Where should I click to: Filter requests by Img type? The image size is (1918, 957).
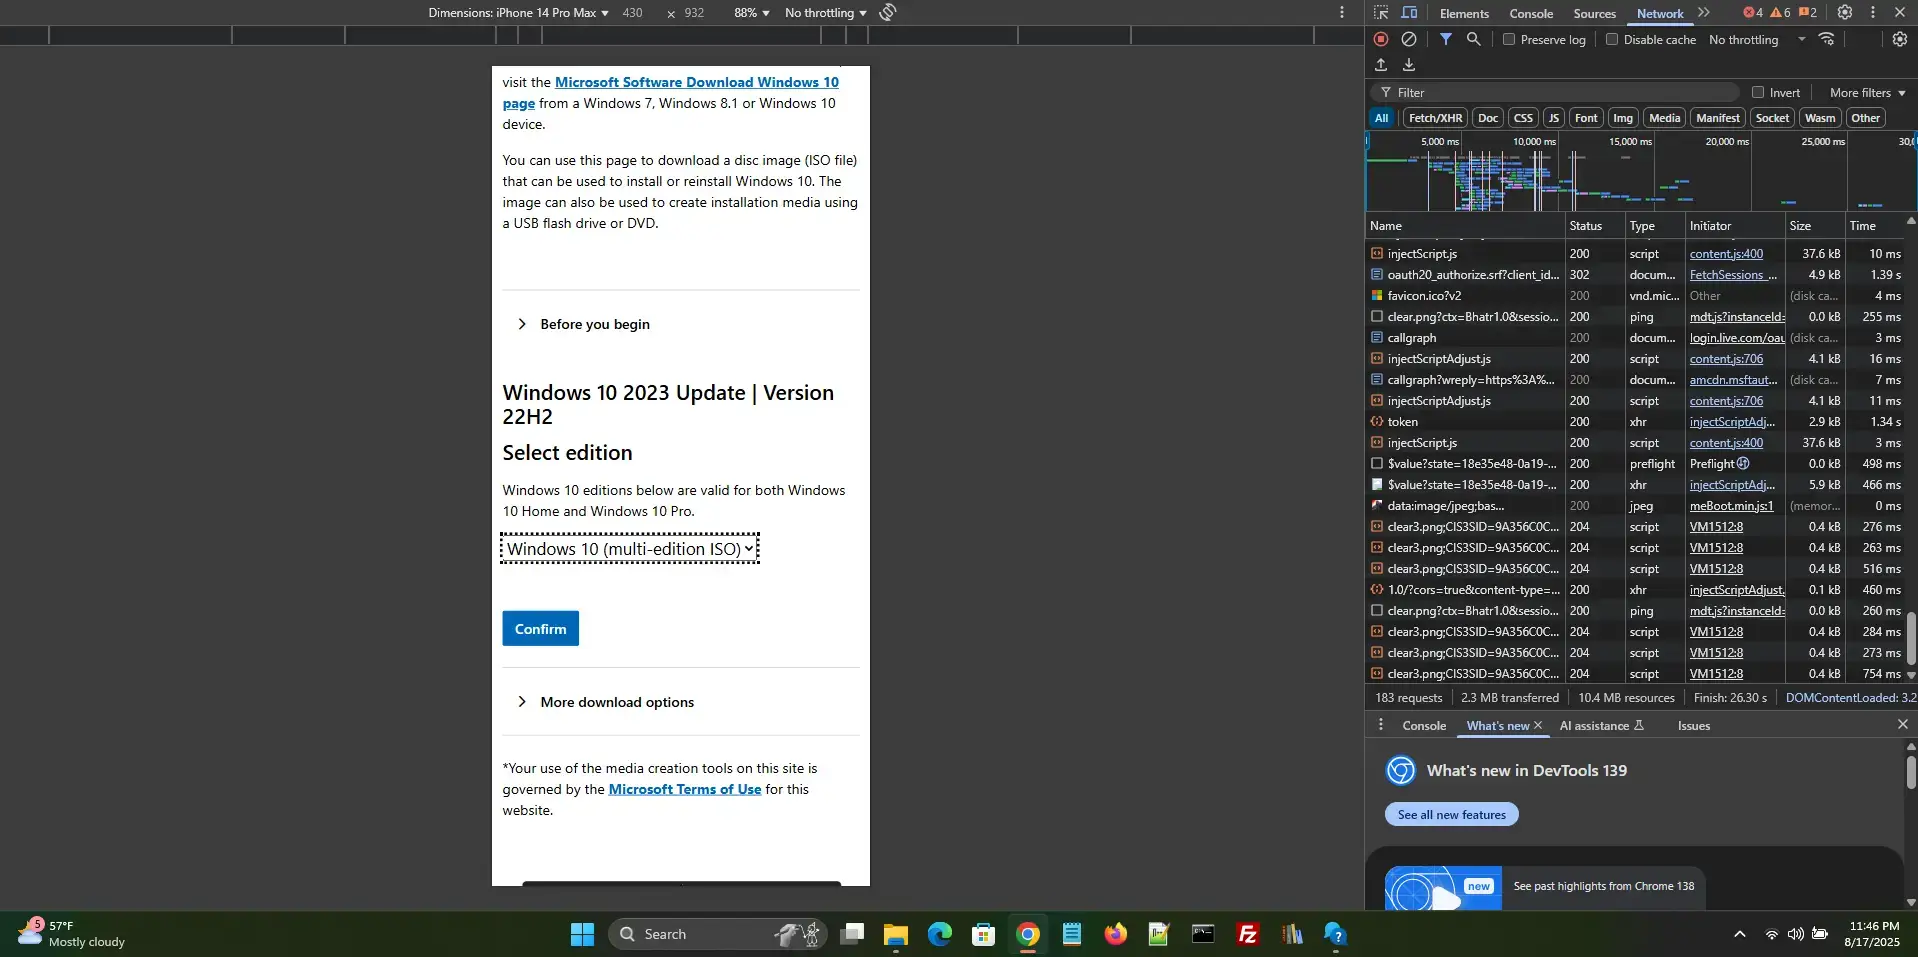pos(1623,118)
